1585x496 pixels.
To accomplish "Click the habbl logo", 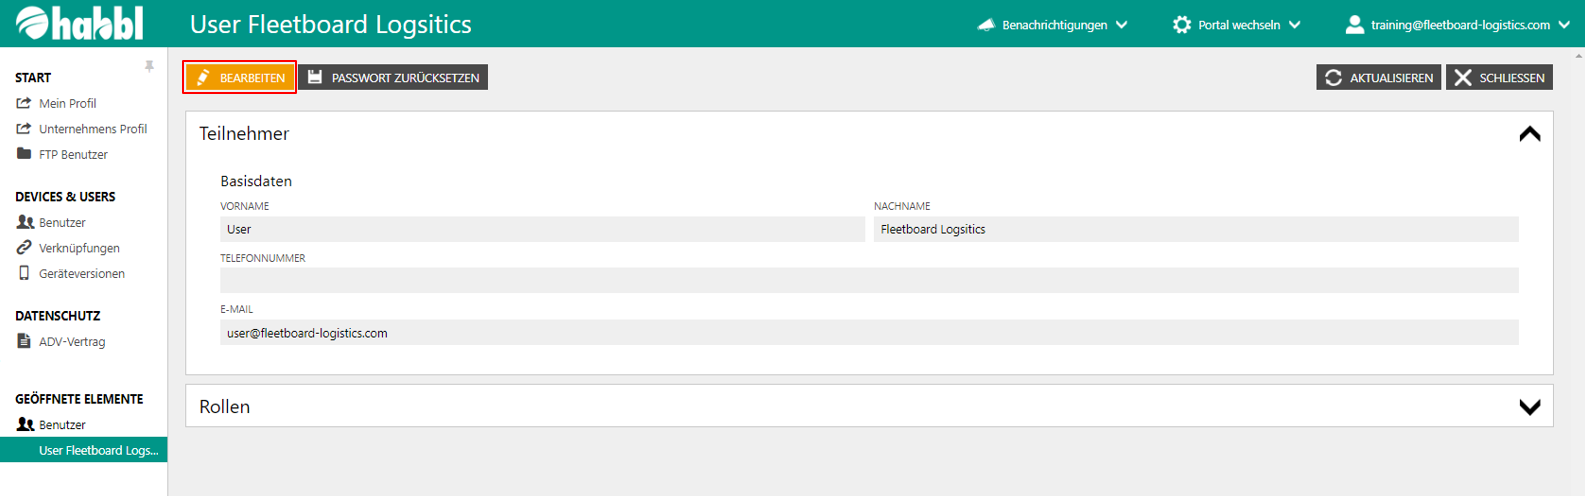I will click(x=80, y=24).
